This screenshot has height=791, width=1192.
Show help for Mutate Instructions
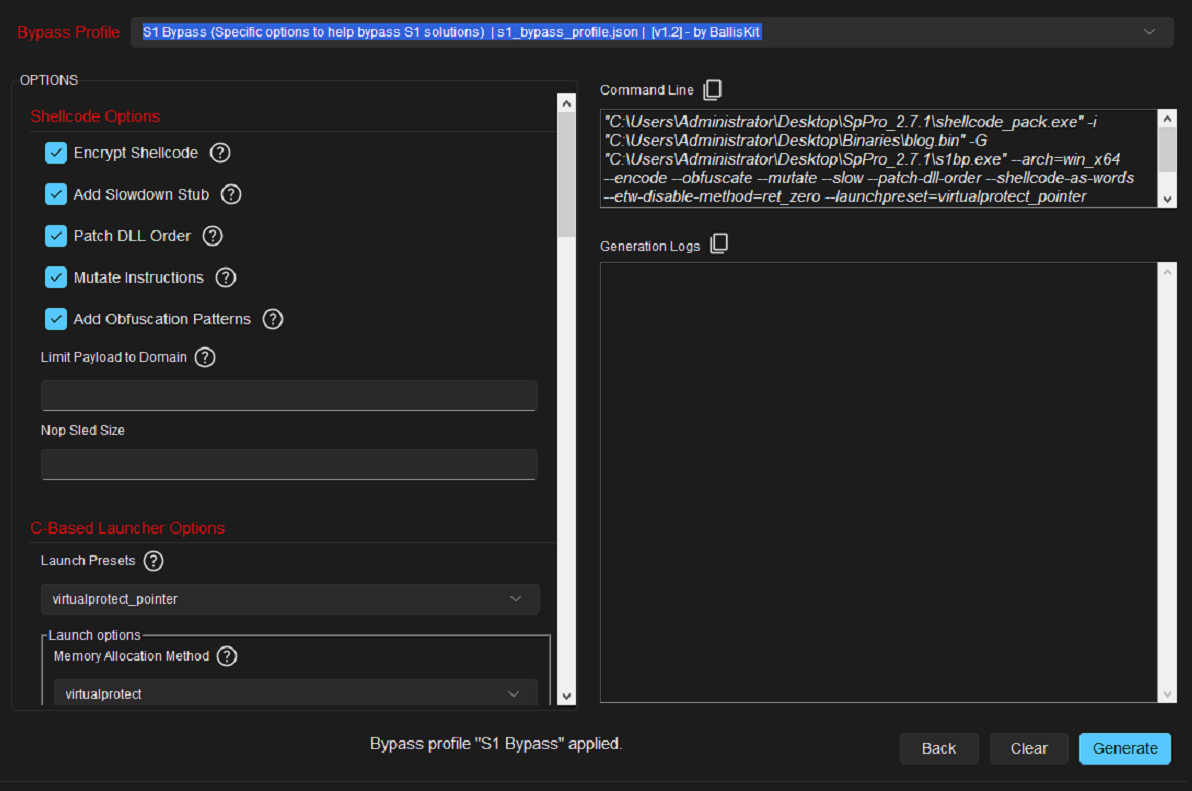tap(226, 277)
